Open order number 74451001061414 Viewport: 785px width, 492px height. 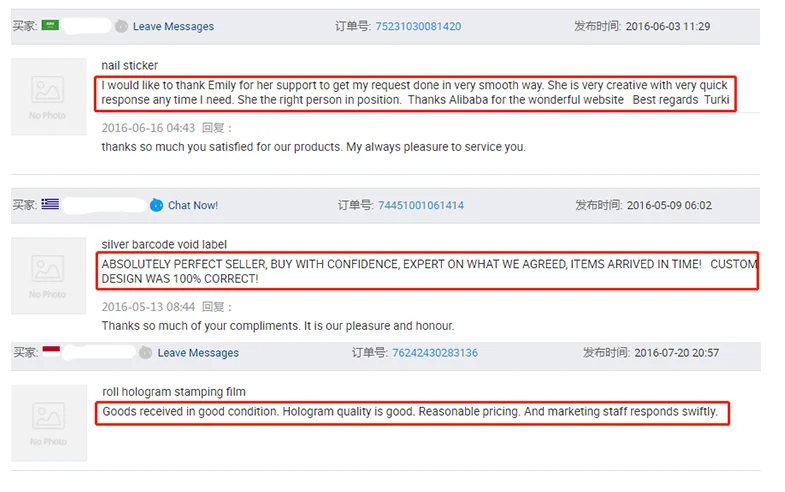coord(420,205)
